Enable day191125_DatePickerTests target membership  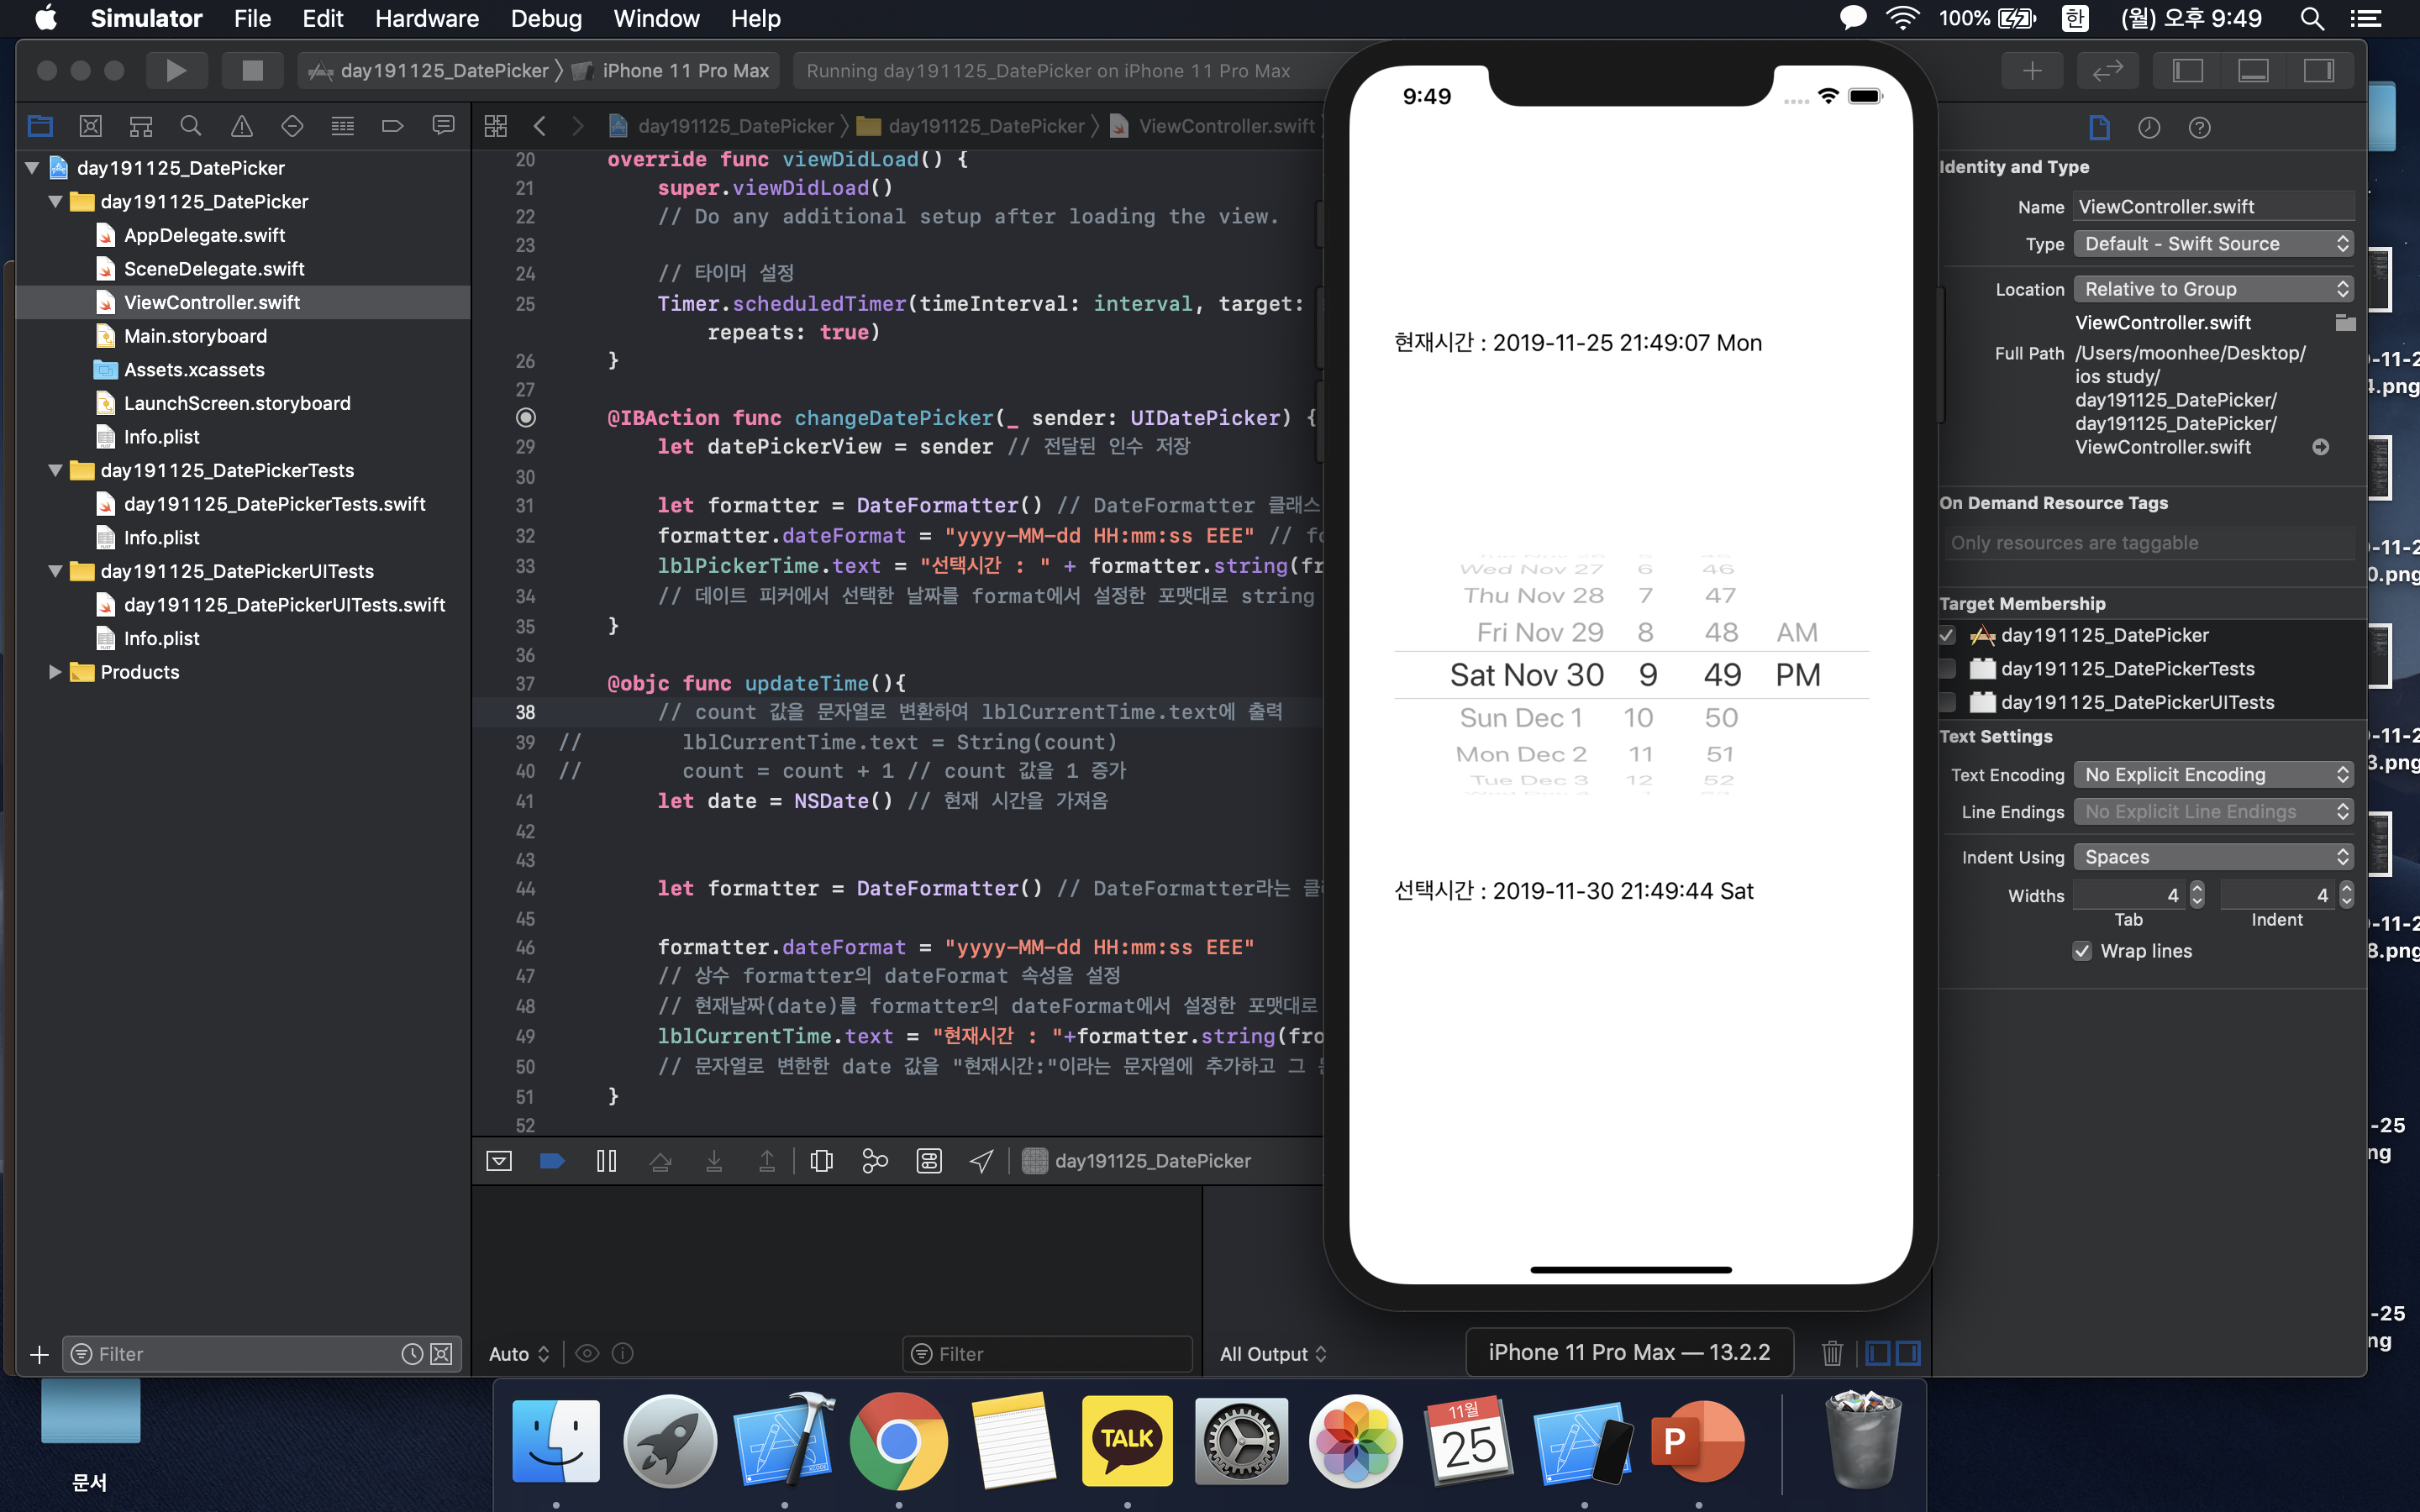[1946, 668]
